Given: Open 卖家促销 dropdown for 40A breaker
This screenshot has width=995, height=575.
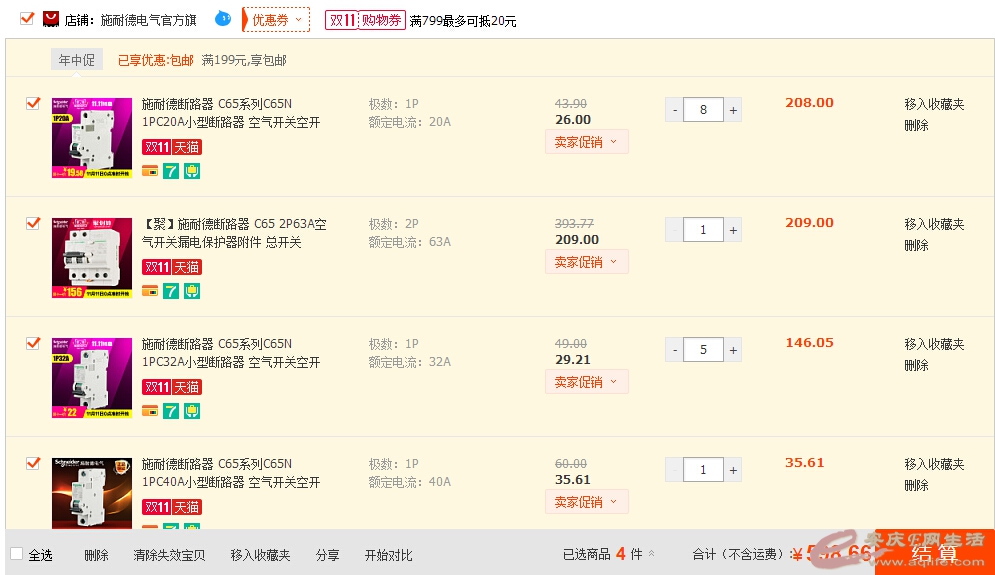Looking at the screenshot, I should coord(587,502).
